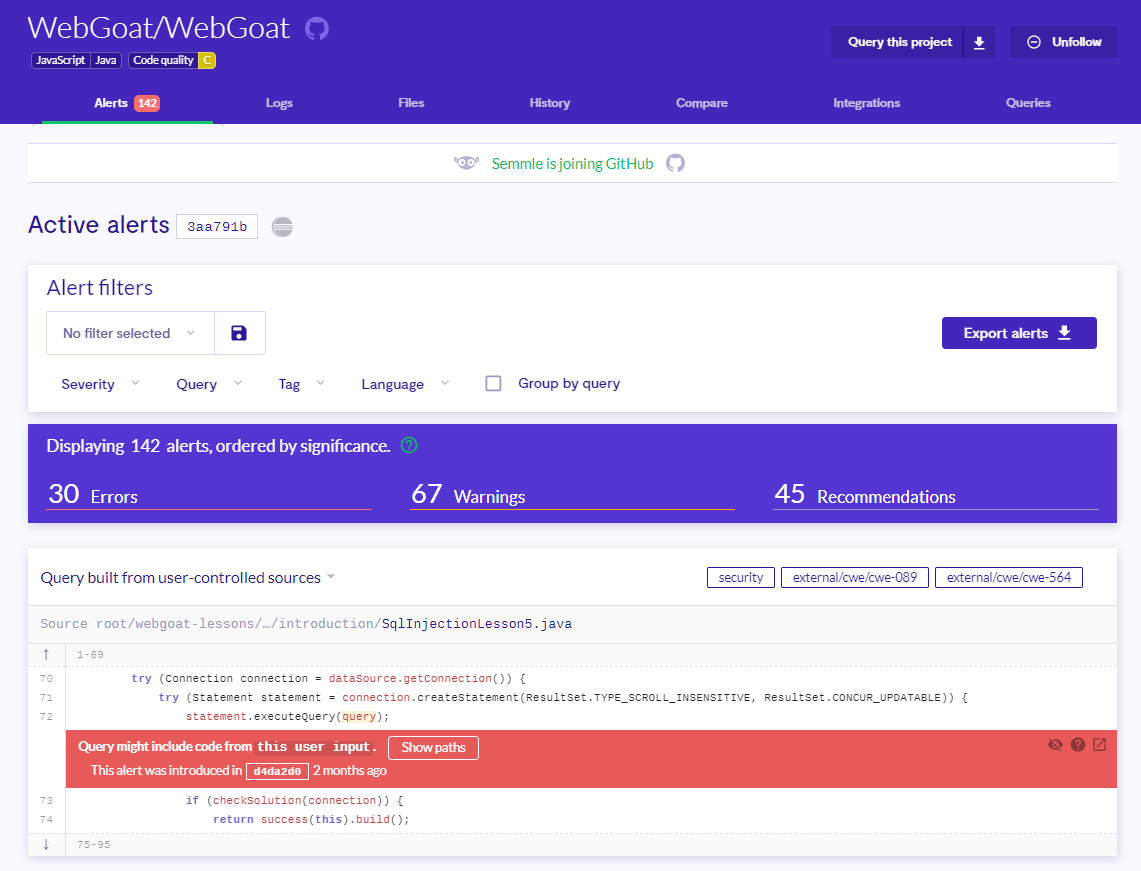The height and width of the screenshot is (871, 1141).
Task: Open the No filter selected dropdown
Action: [130, 333]
